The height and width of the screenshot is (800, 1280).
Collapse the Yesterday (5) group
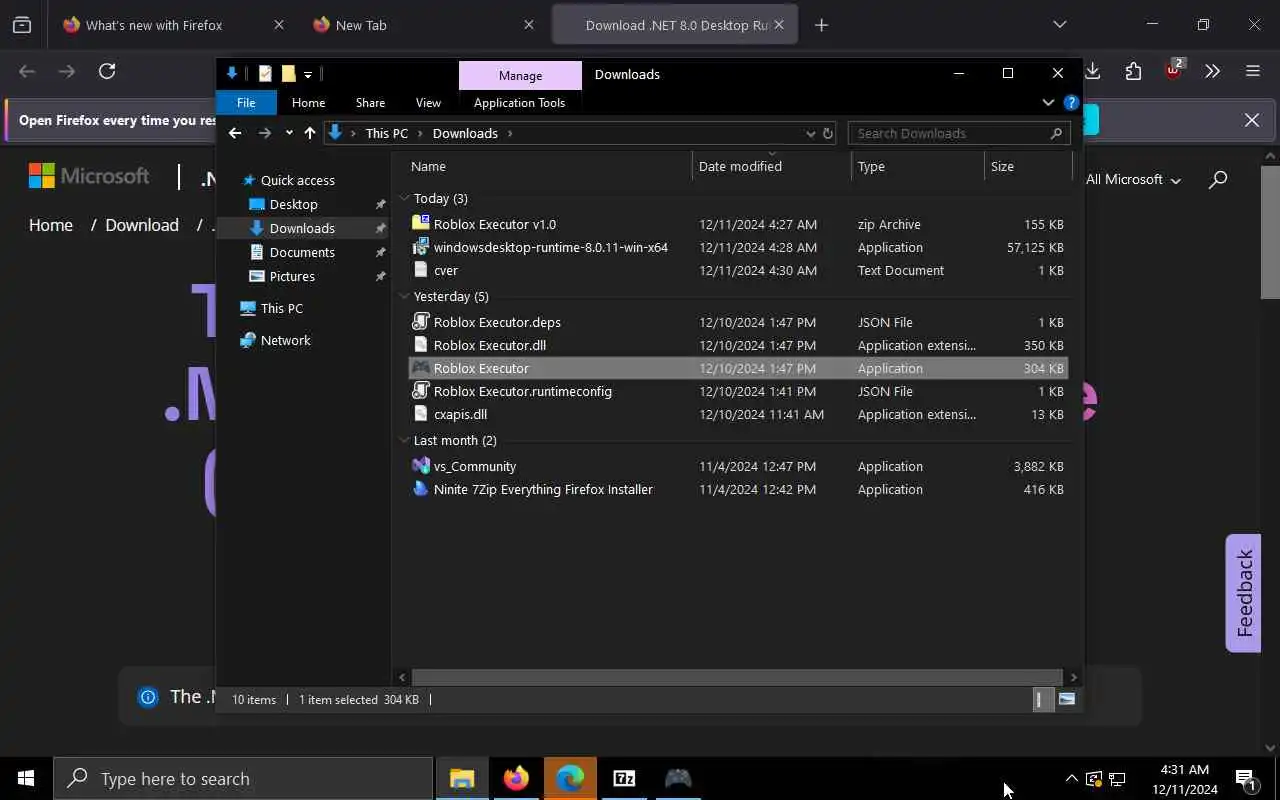pos(405,296)
